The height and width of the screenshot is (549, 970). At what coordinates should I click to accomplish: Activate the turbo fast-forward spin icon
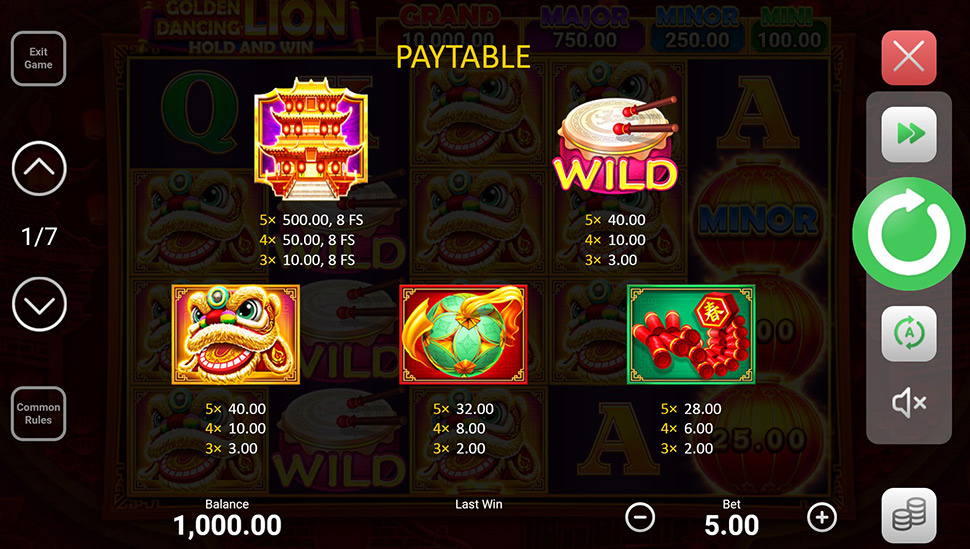909,134
